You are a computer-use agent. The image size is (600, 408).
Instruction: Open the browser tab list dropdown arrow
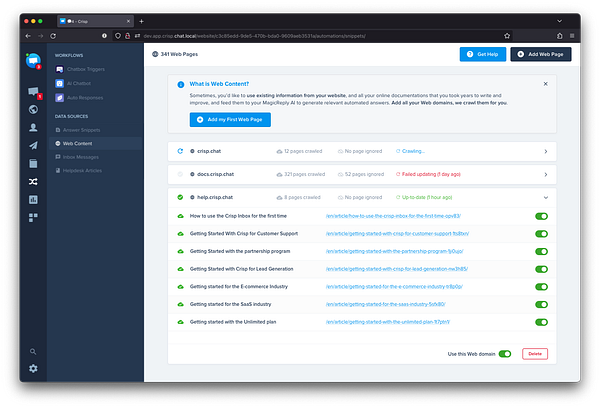(x=559, y=21)
